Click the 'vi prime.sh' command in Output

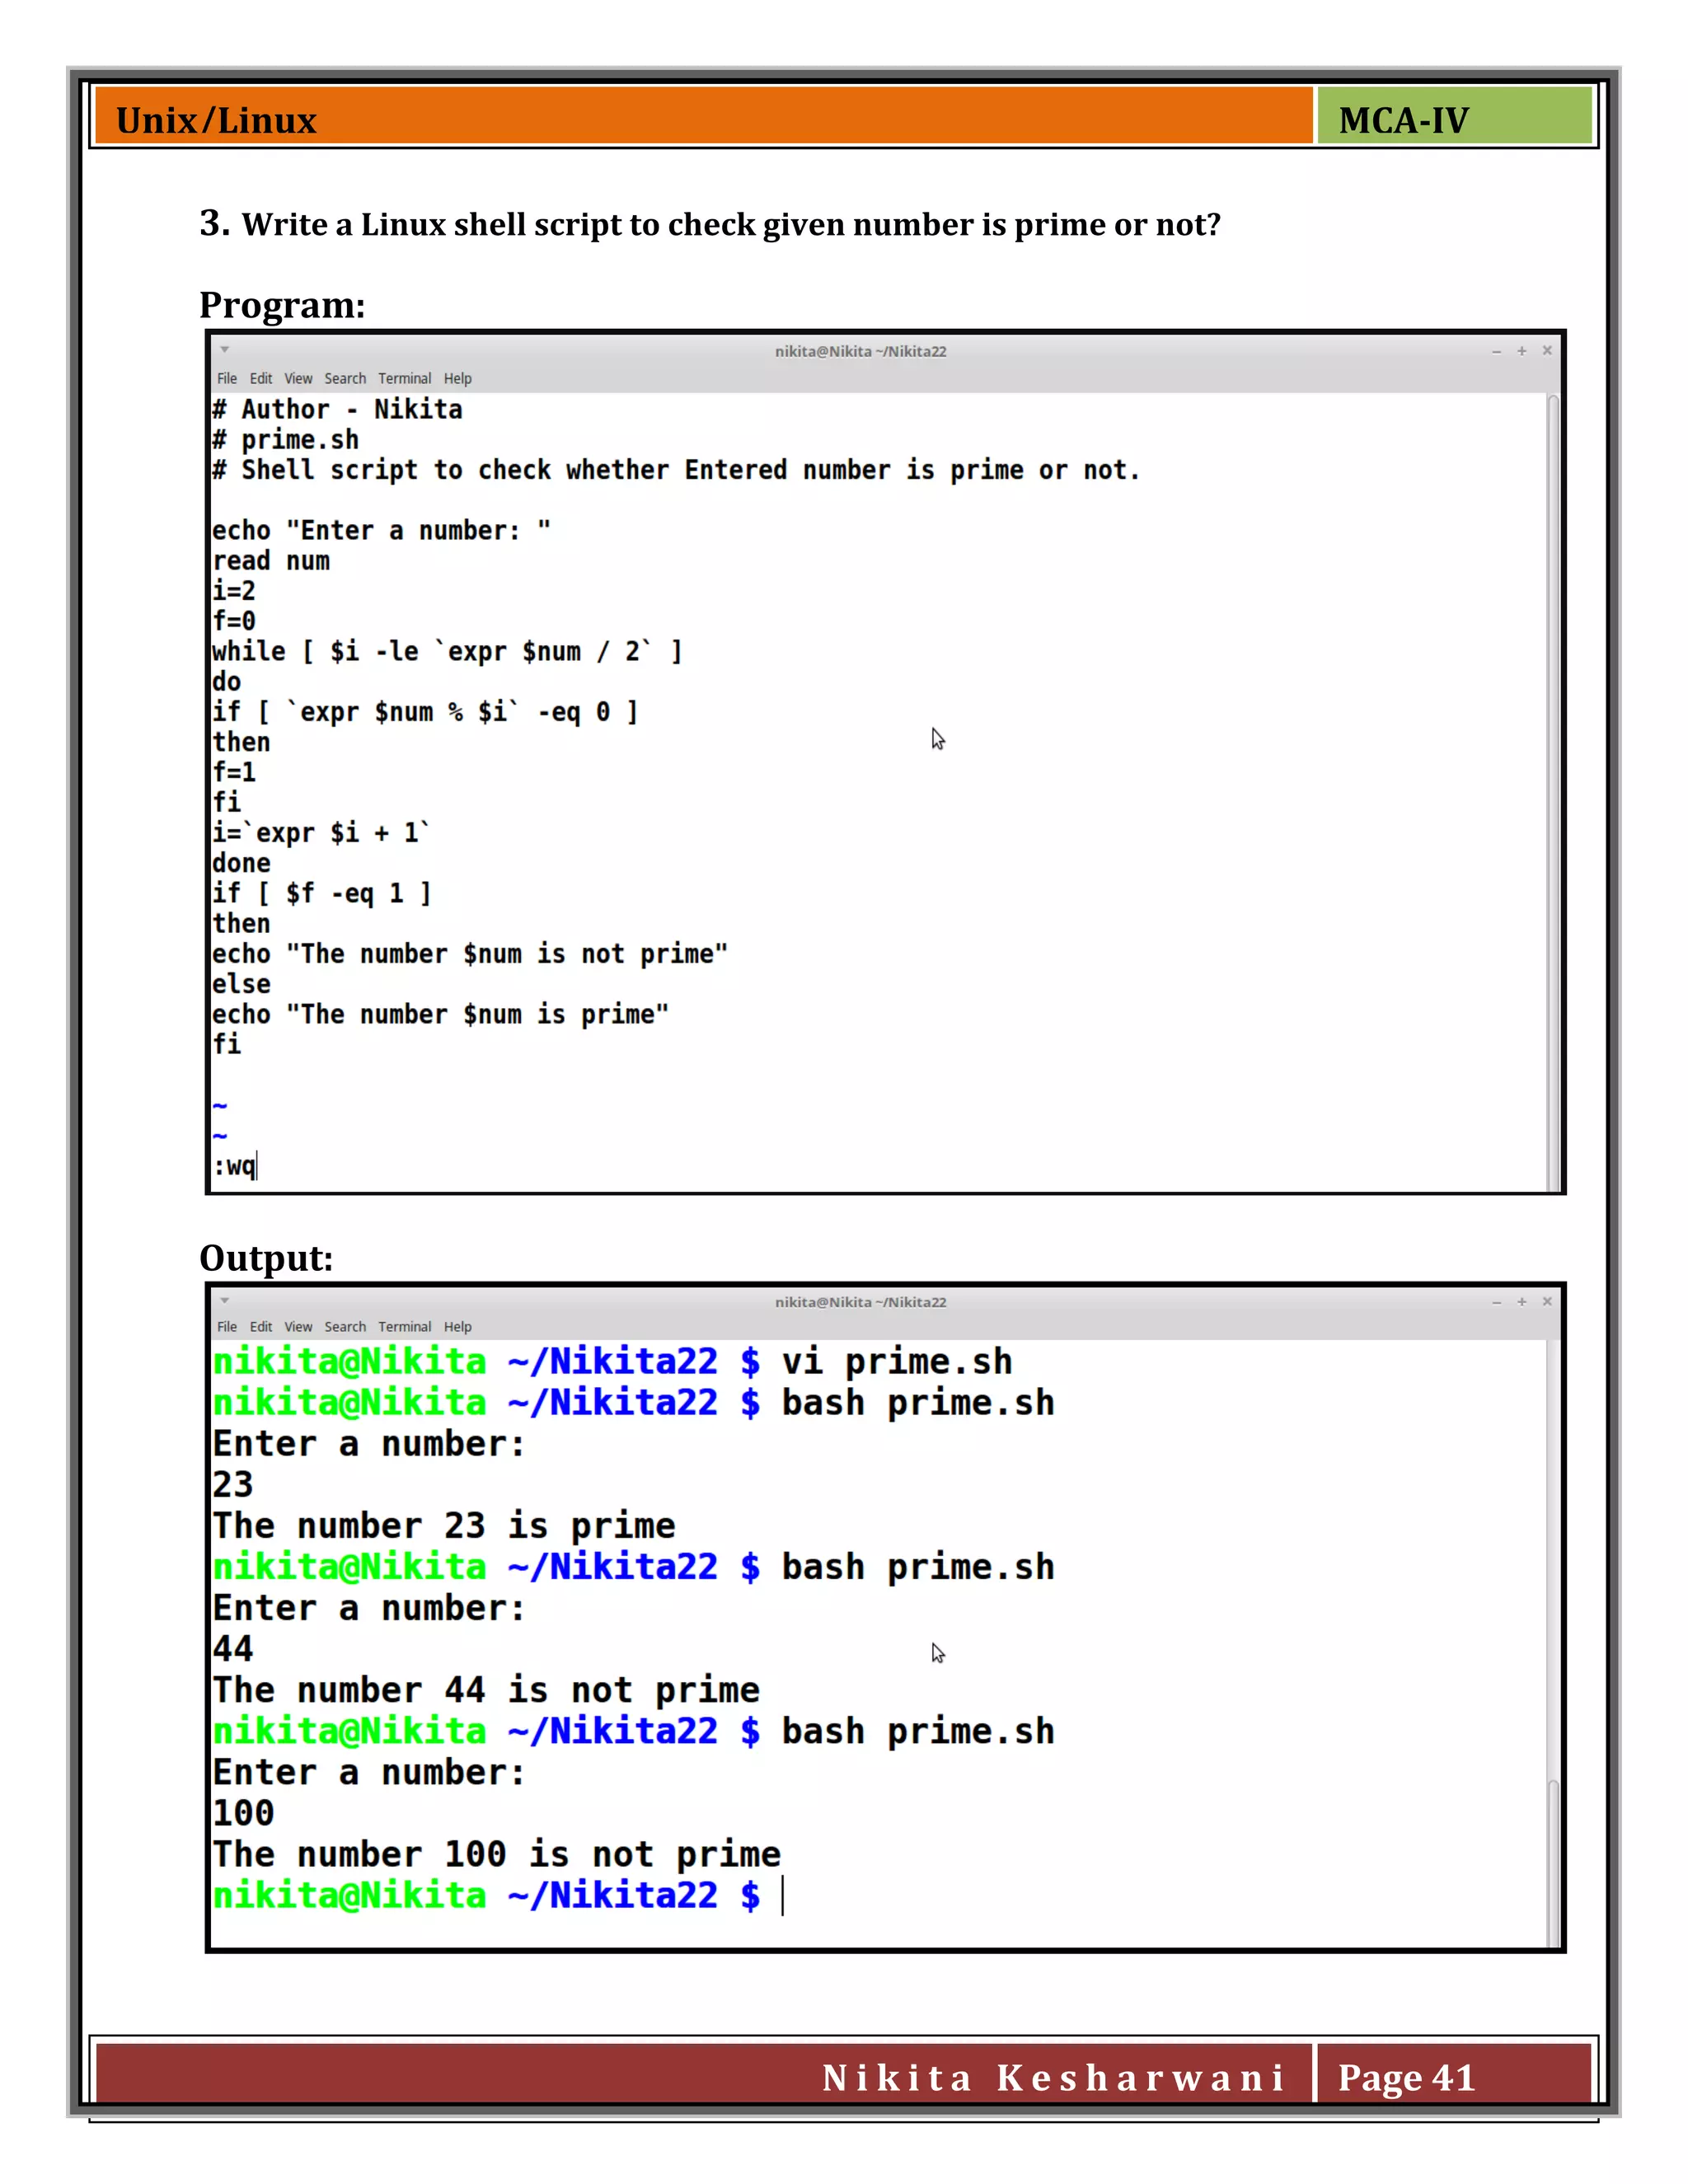tap(897, 1362)
